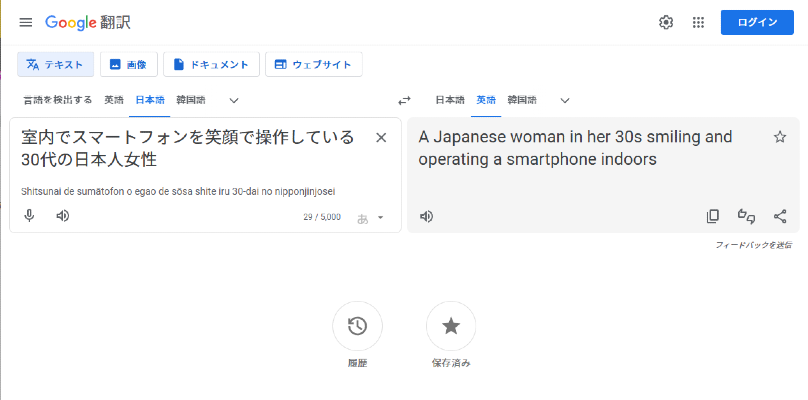
Task: Open the settings gear
Action: coord(666,23)
